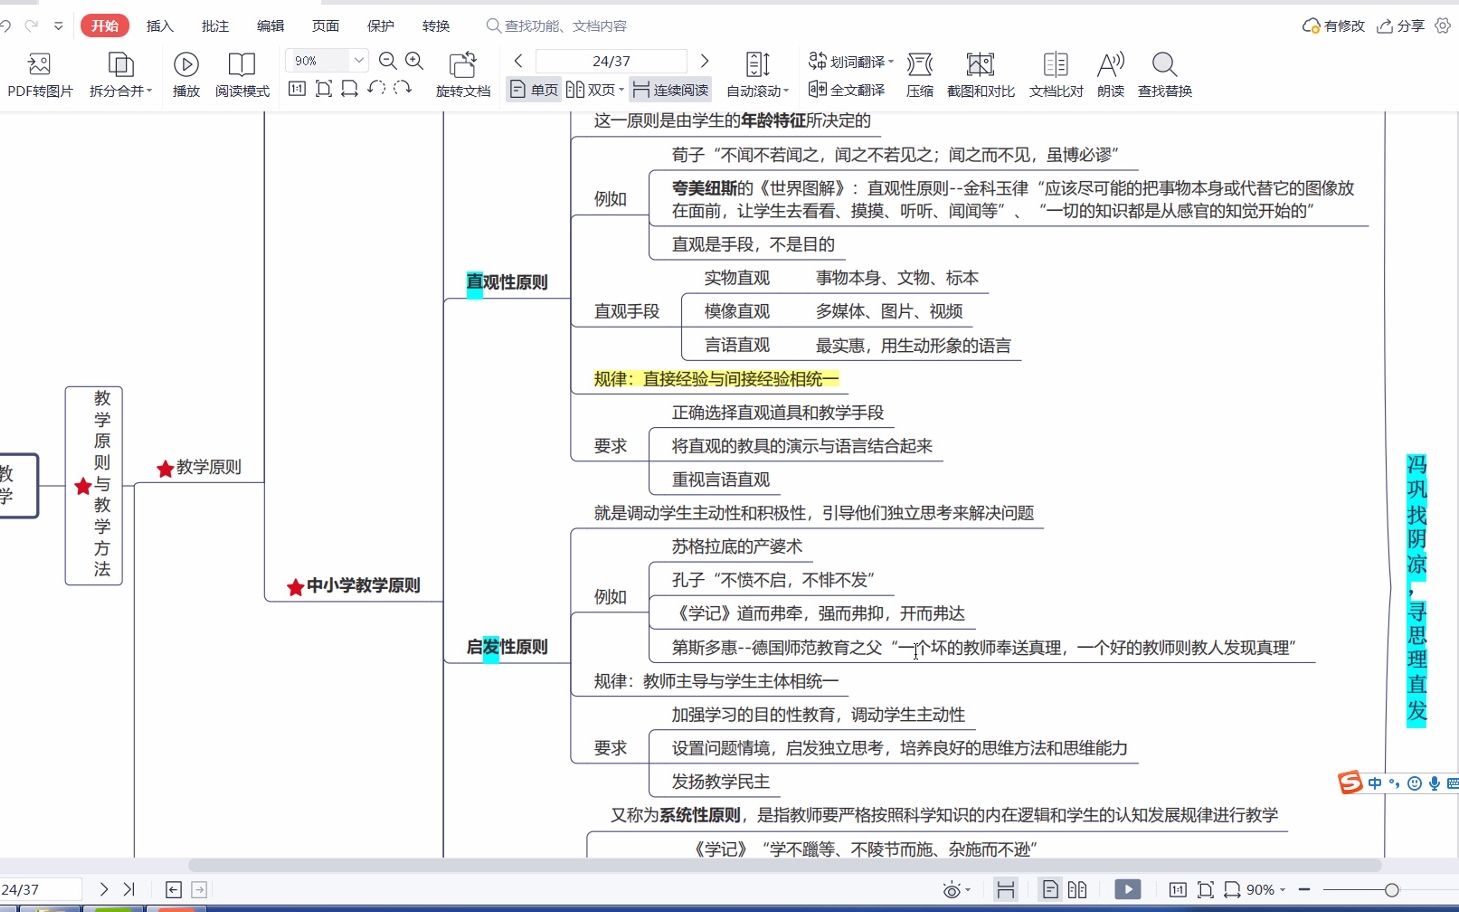Screen dimensions: 1459x912
Task: Click the Sogou 中 language indicator
Action: (x=1376, y=783)
